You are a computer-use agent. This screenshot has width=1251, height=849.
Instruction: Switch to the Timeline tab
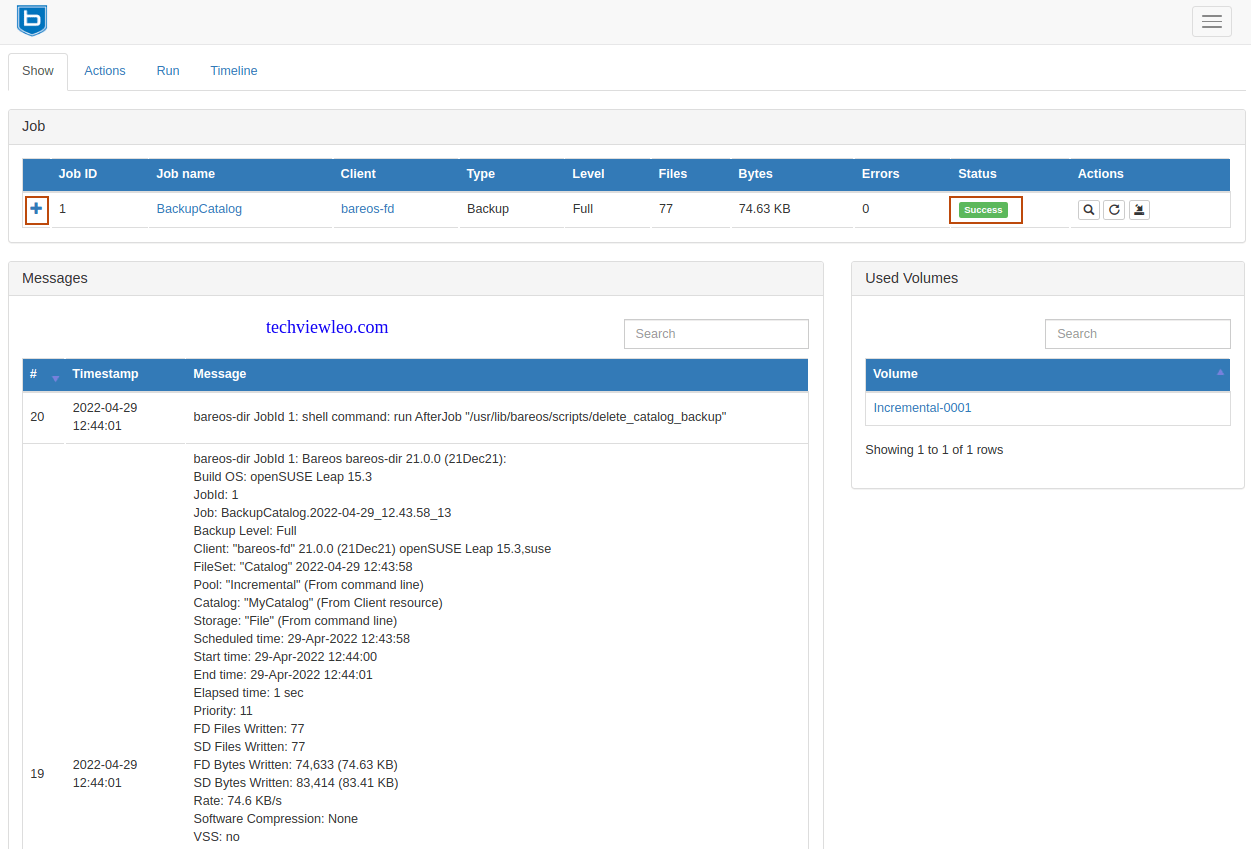click(x=234, y=71)
